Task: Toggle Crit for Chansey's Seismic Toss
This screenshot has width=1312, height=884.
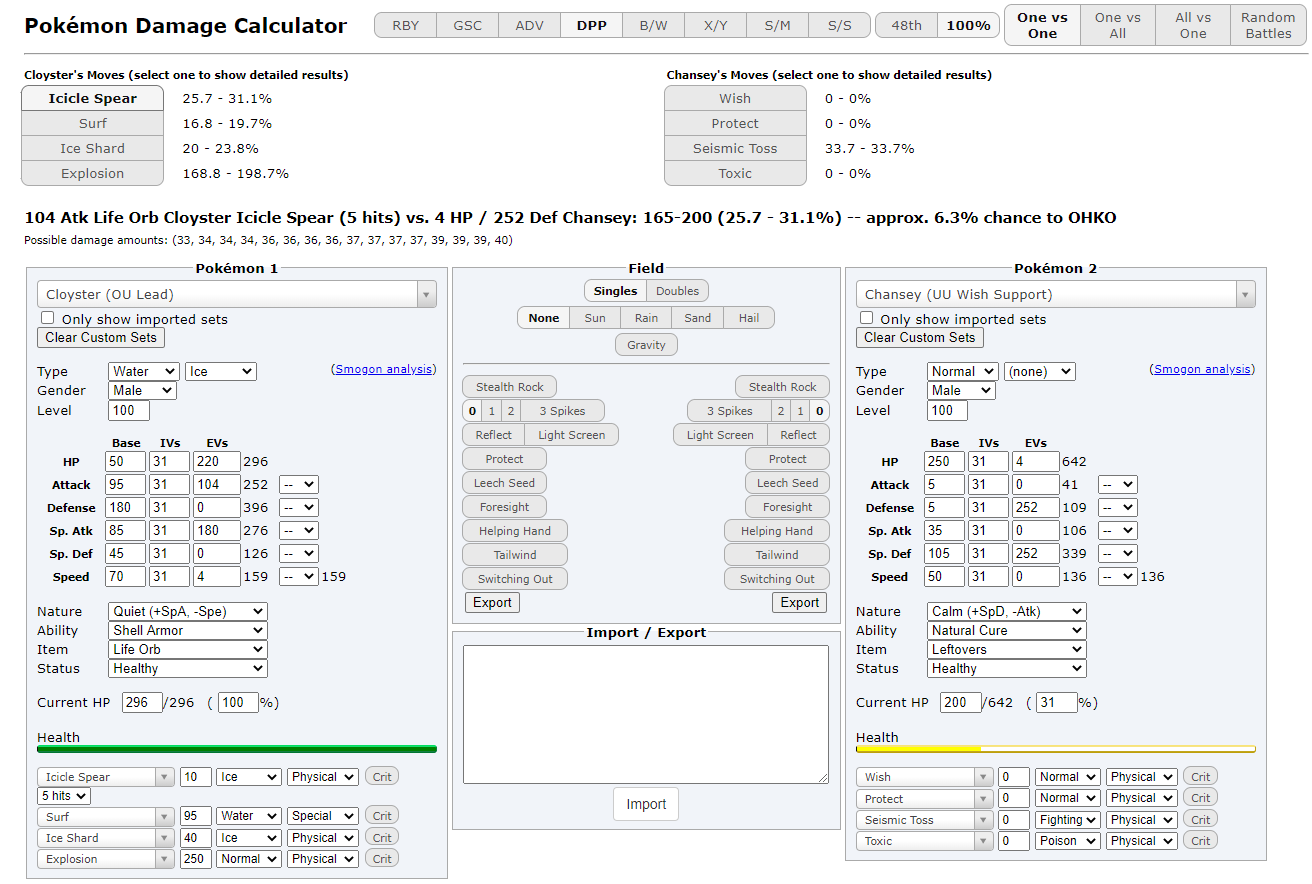Action: [1201, 819]
